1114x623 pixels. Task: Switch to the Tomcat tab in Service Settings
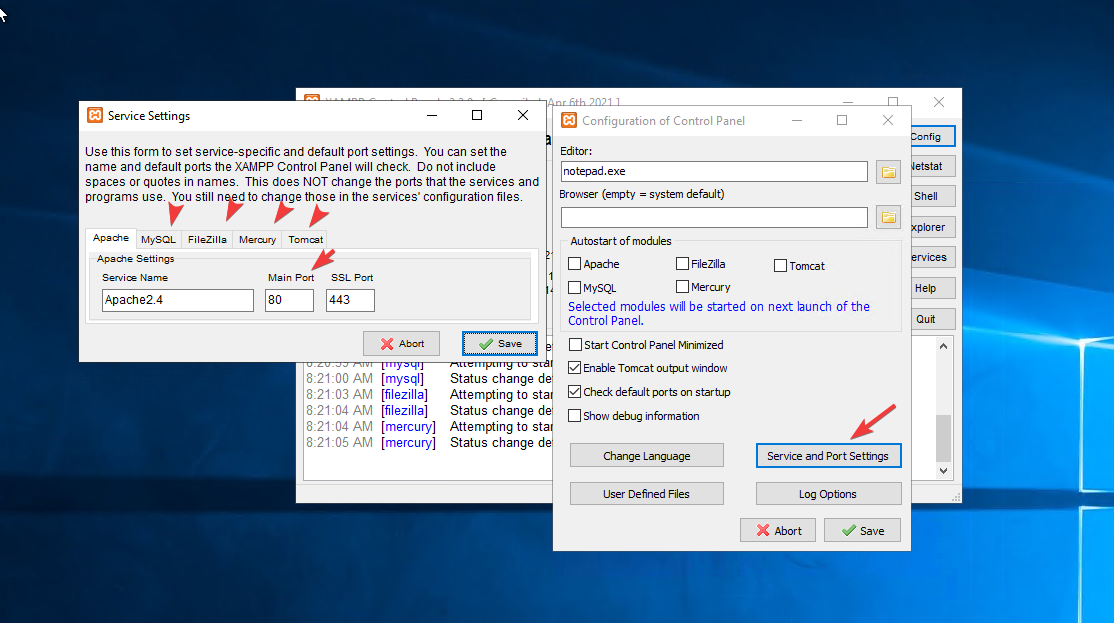[305, 239]
